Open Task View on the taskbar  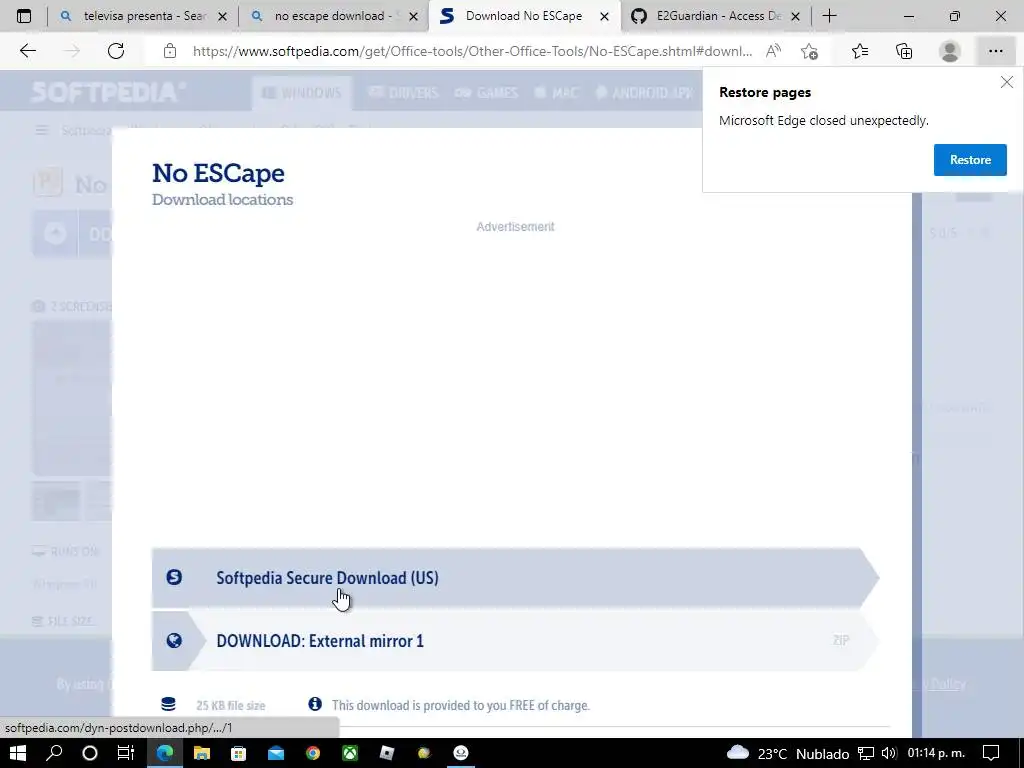(x=125, y=753)
